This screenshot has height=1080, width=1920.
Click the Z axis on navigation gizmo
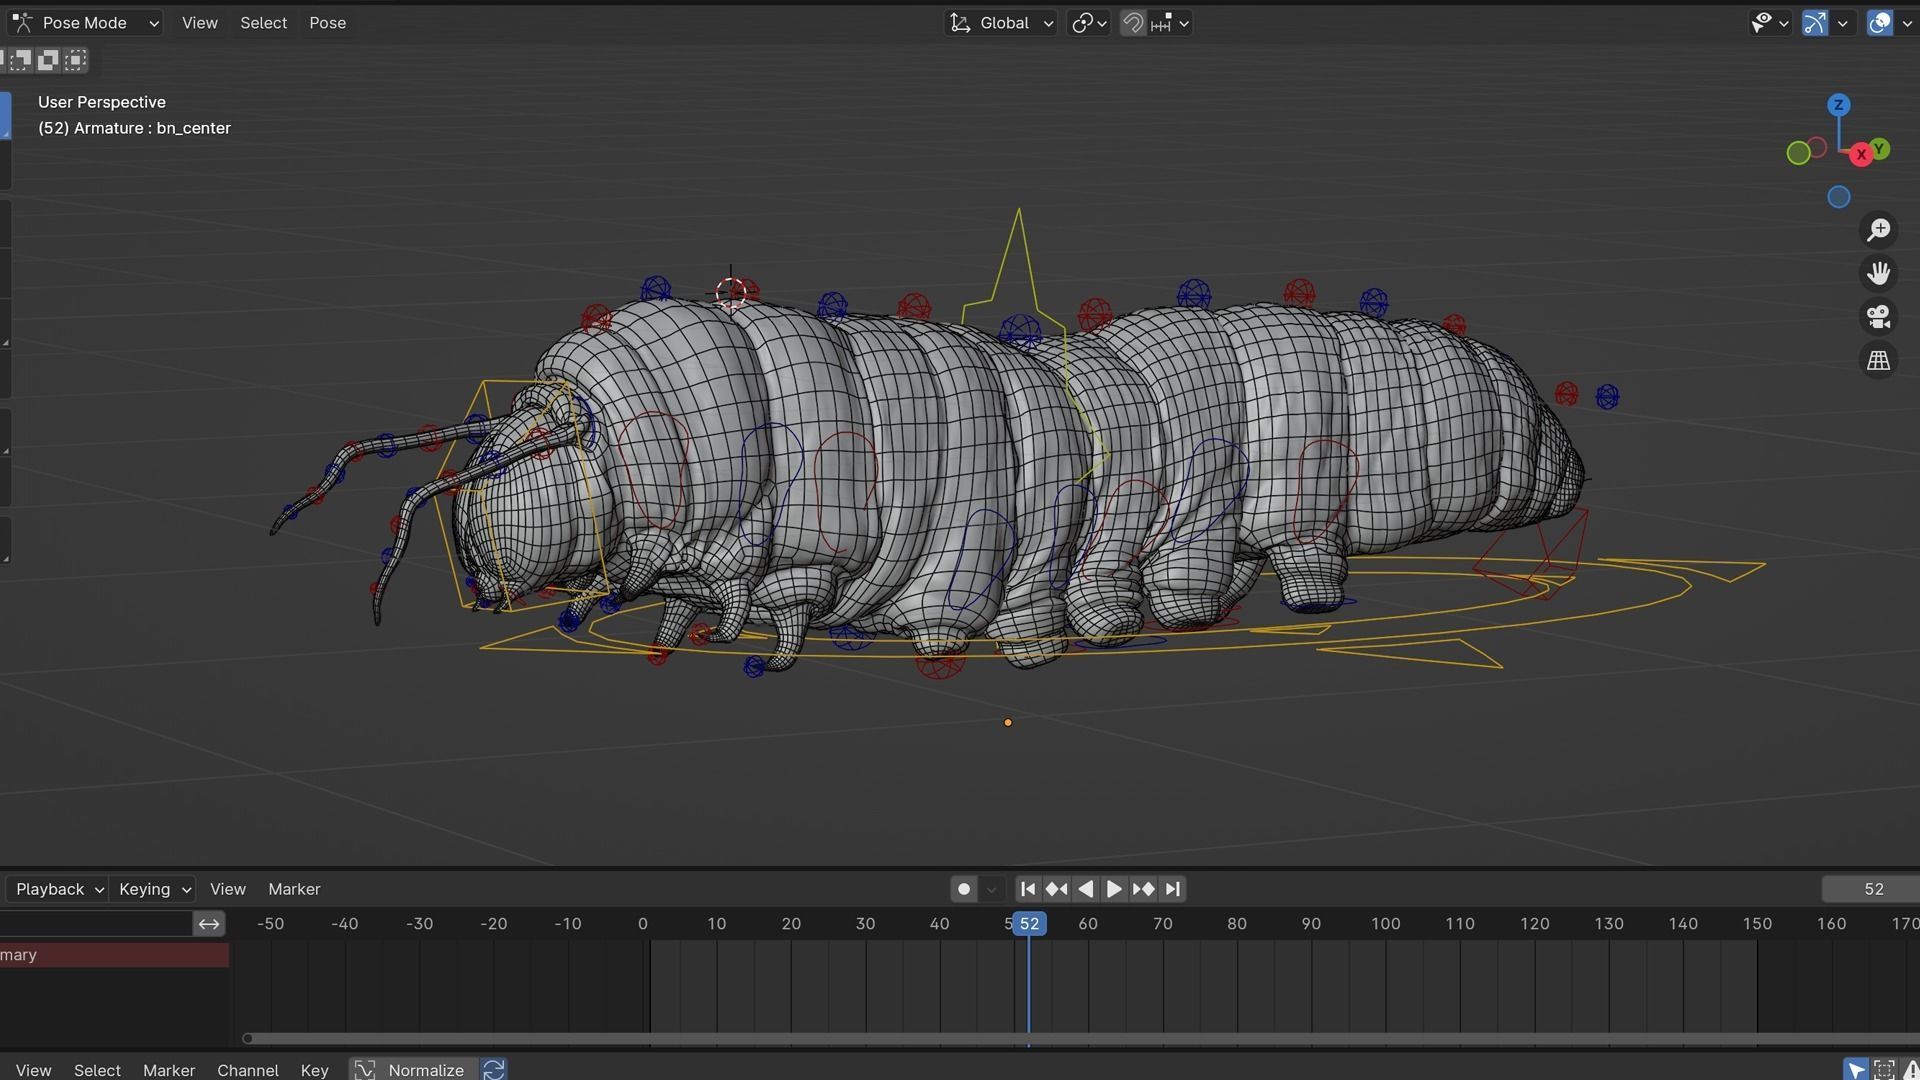pos(1838,105)
